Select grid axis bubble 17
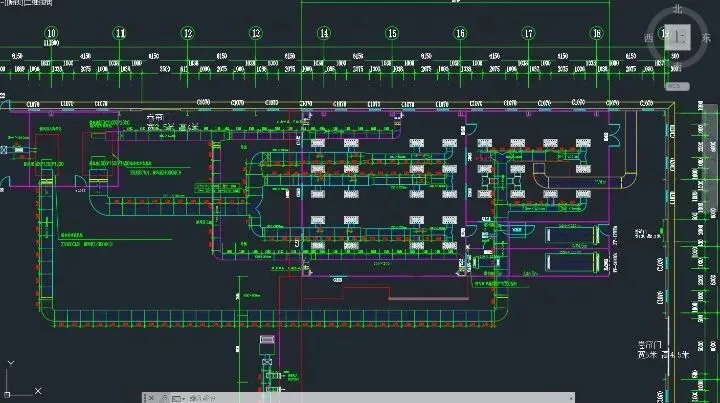 [528, 33]
